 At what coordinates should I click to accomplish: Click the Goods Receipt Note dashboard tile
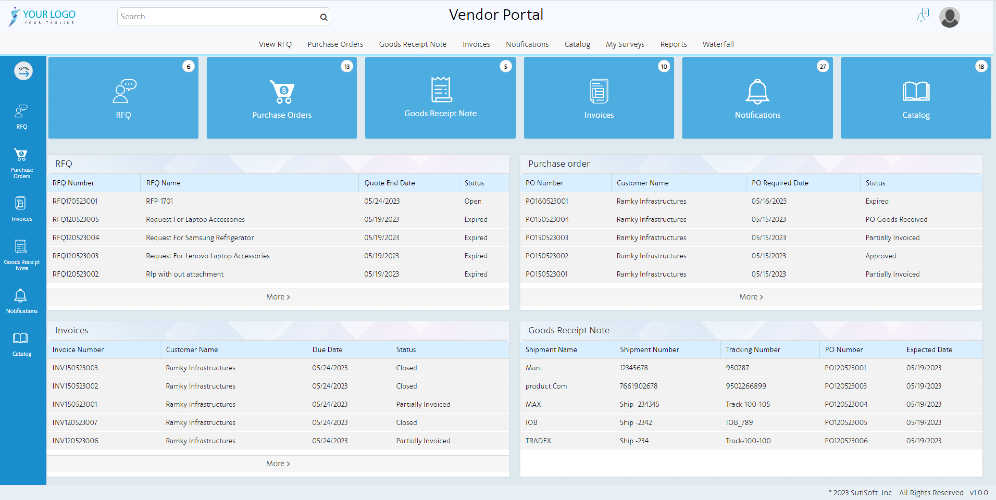440,98
